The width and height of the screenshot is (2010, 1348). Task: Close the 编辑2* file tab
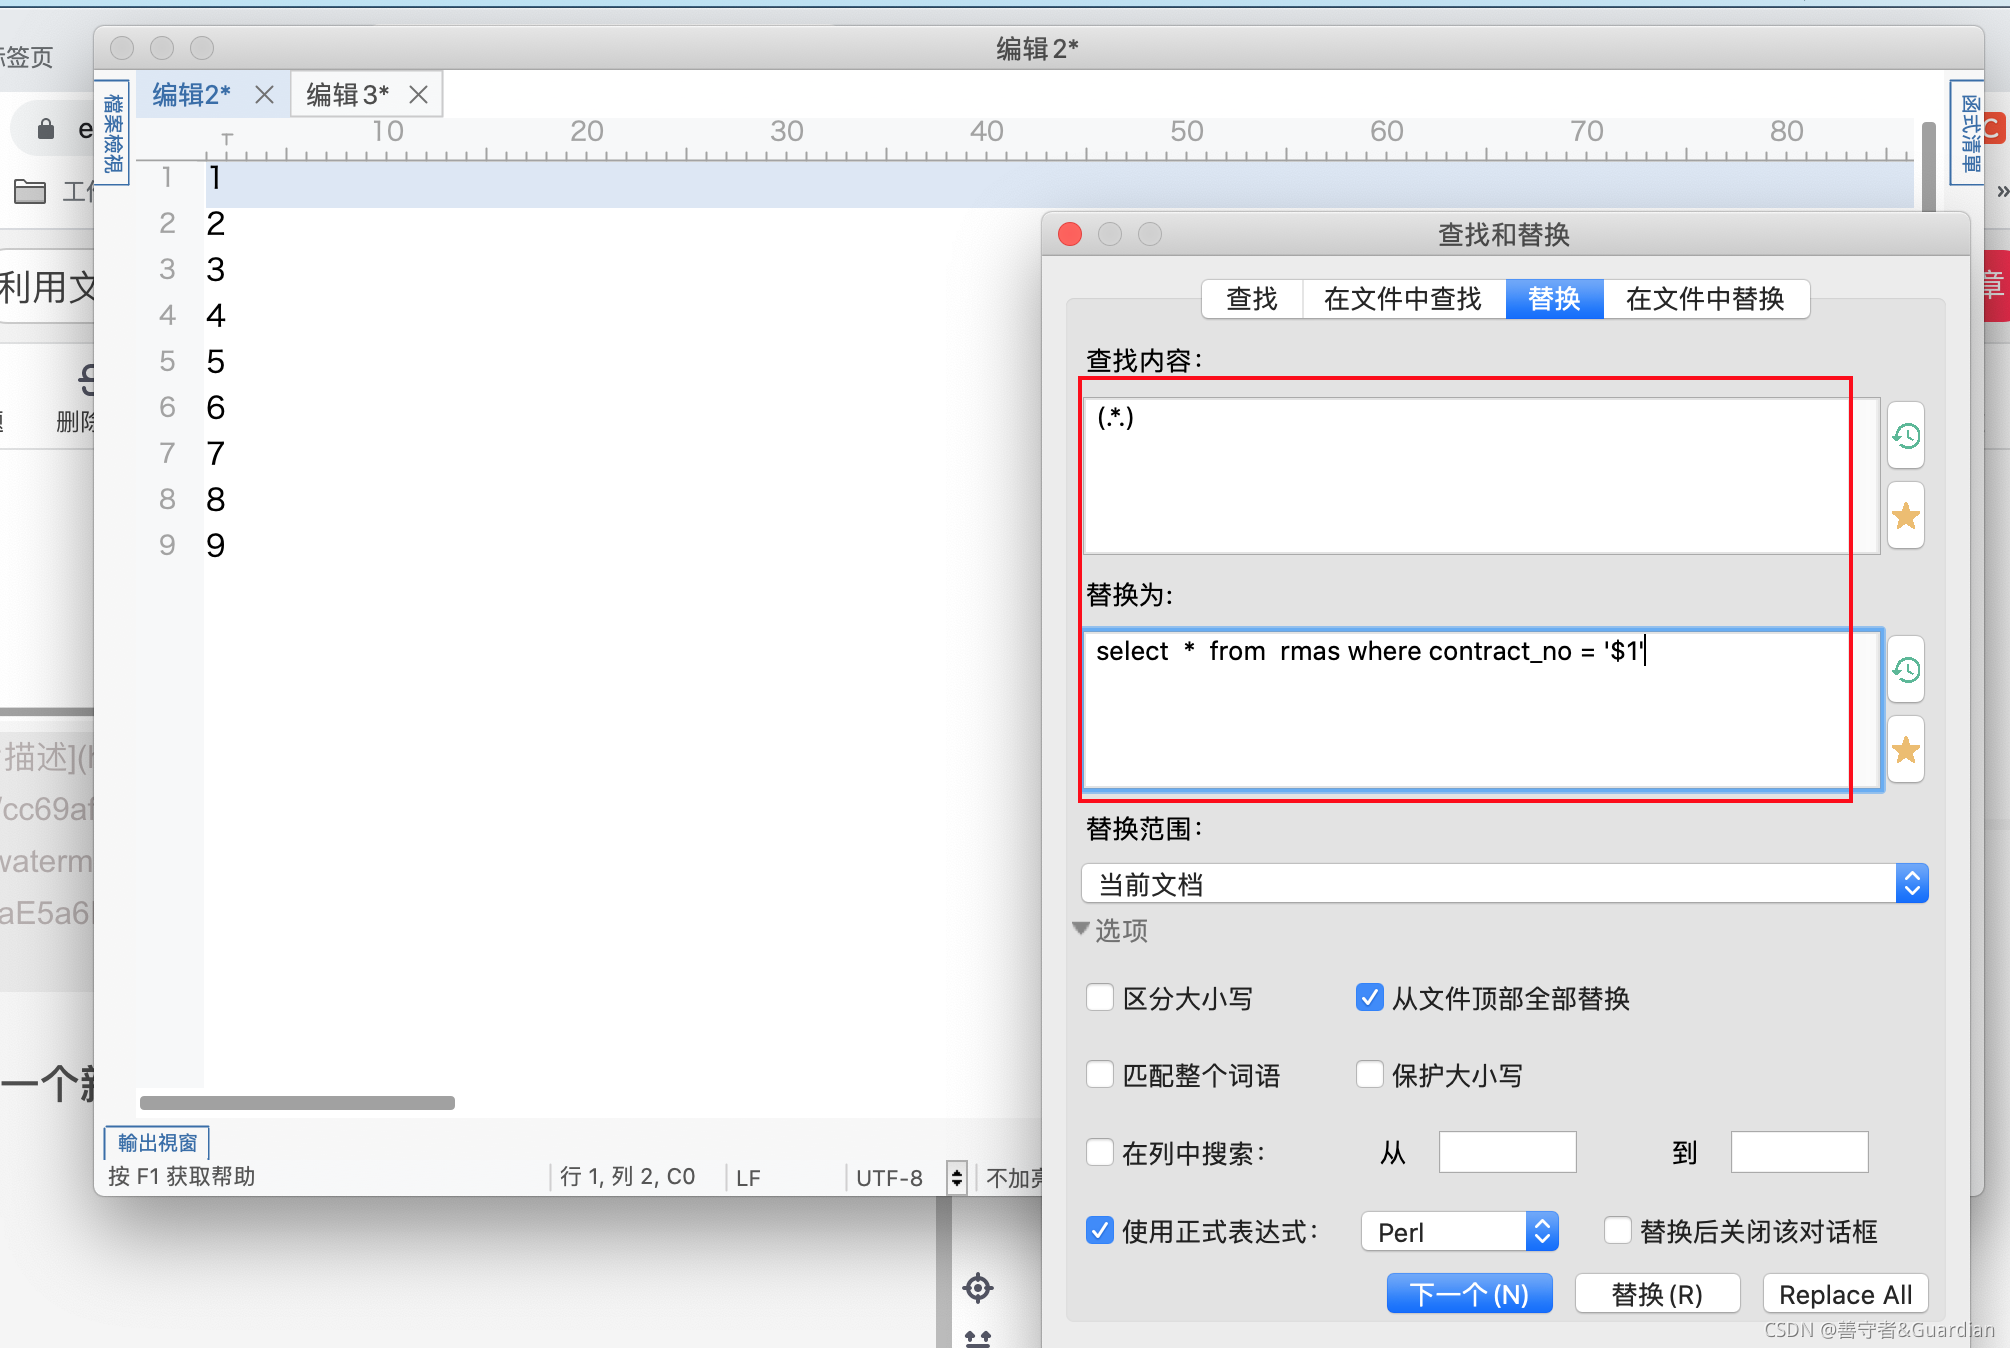pyautogui.click(x=264, y=95)
